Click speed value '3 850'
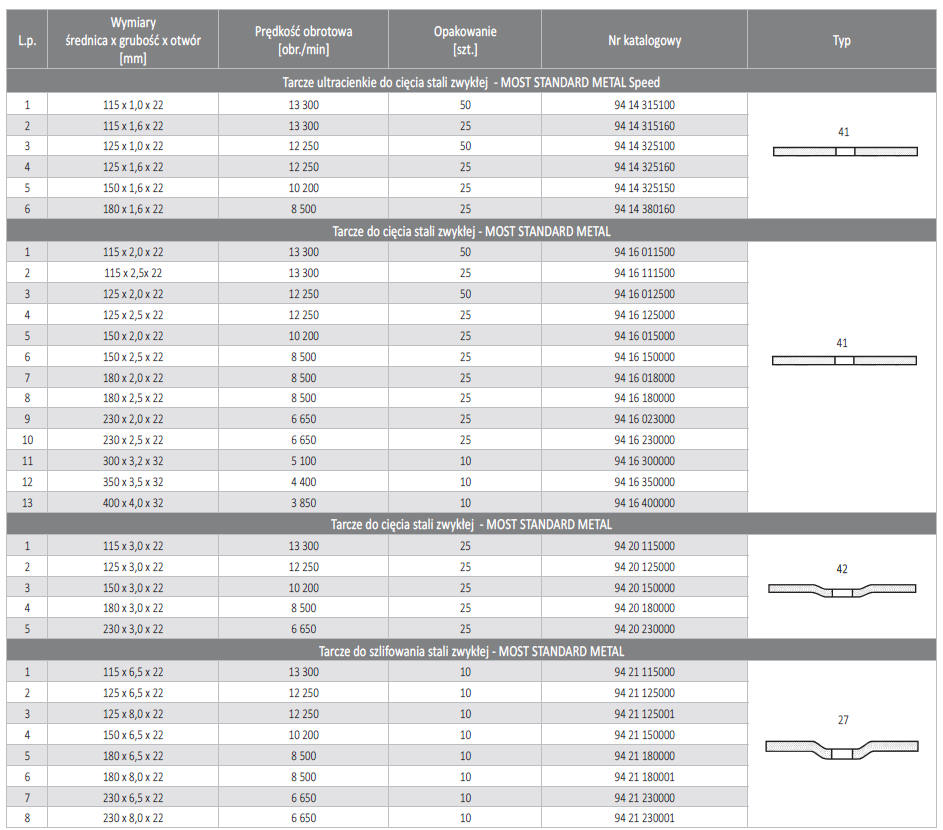Image resolution: width=943 pixels, height=830 pixels. tap(304, 503)
